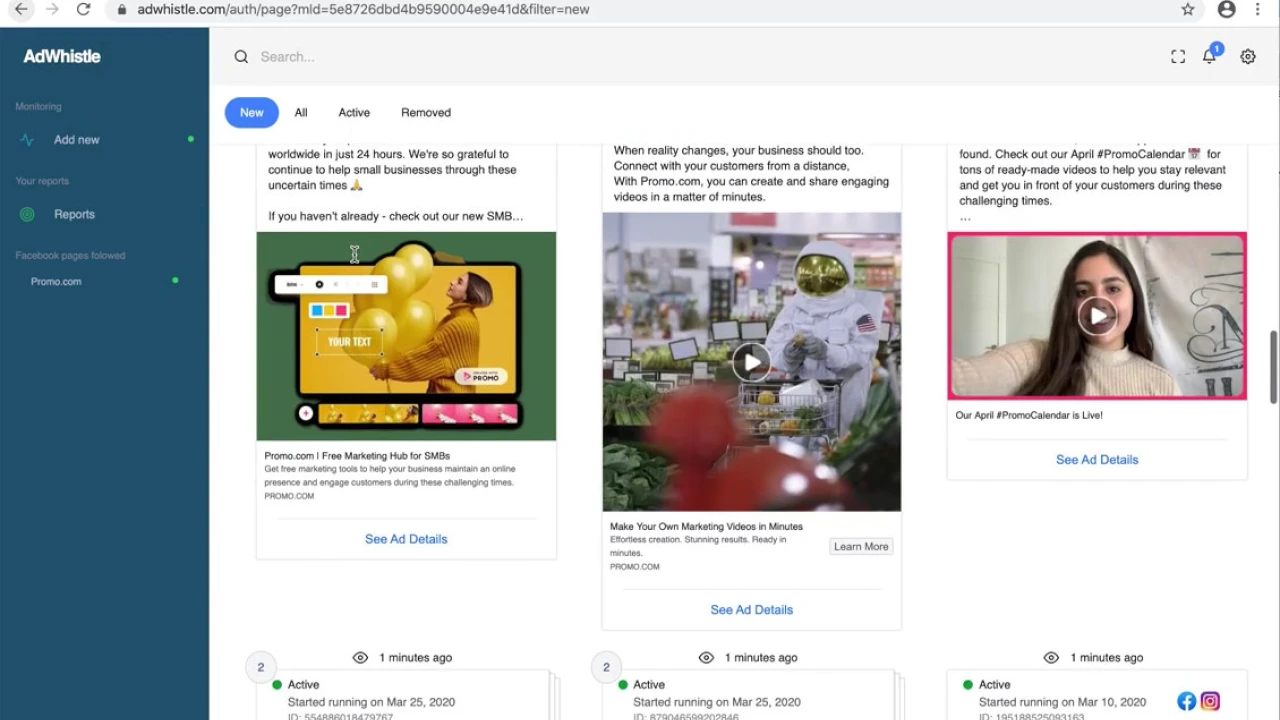Open the browser three-dot menu
Screen dimensions: 1280x720
pos(1258,9)
